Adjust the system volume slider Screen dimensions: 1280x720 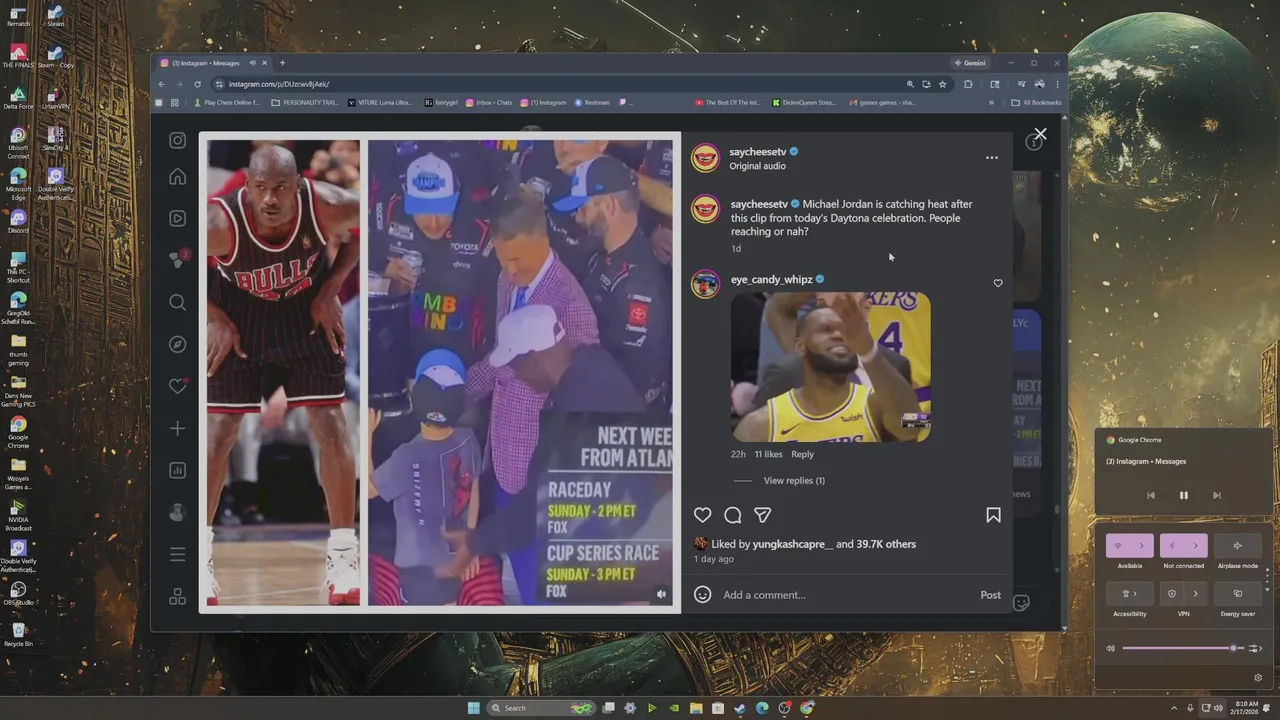(x=1182, y=648)
